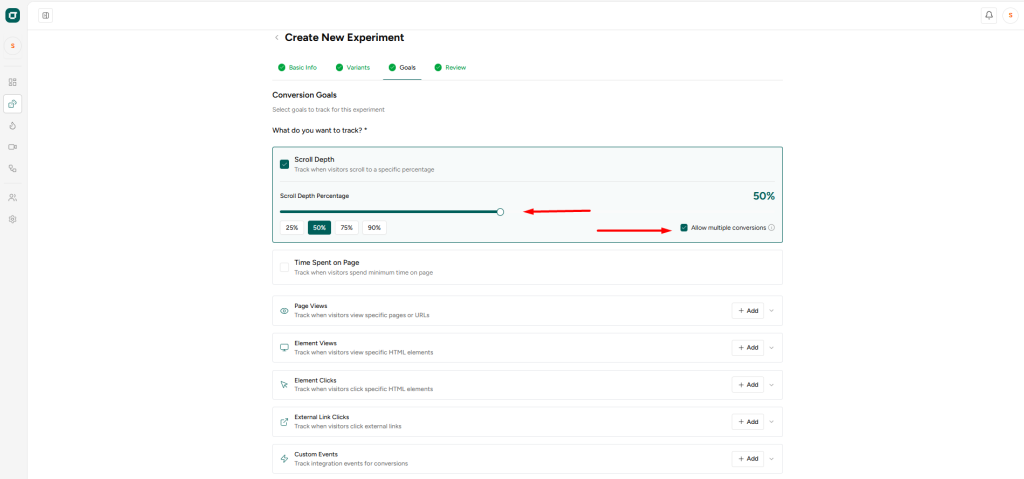The height and width of the screenshot is (479, 1024).
Task: Open user avatar menu top right
Action: click(1010, 15)
